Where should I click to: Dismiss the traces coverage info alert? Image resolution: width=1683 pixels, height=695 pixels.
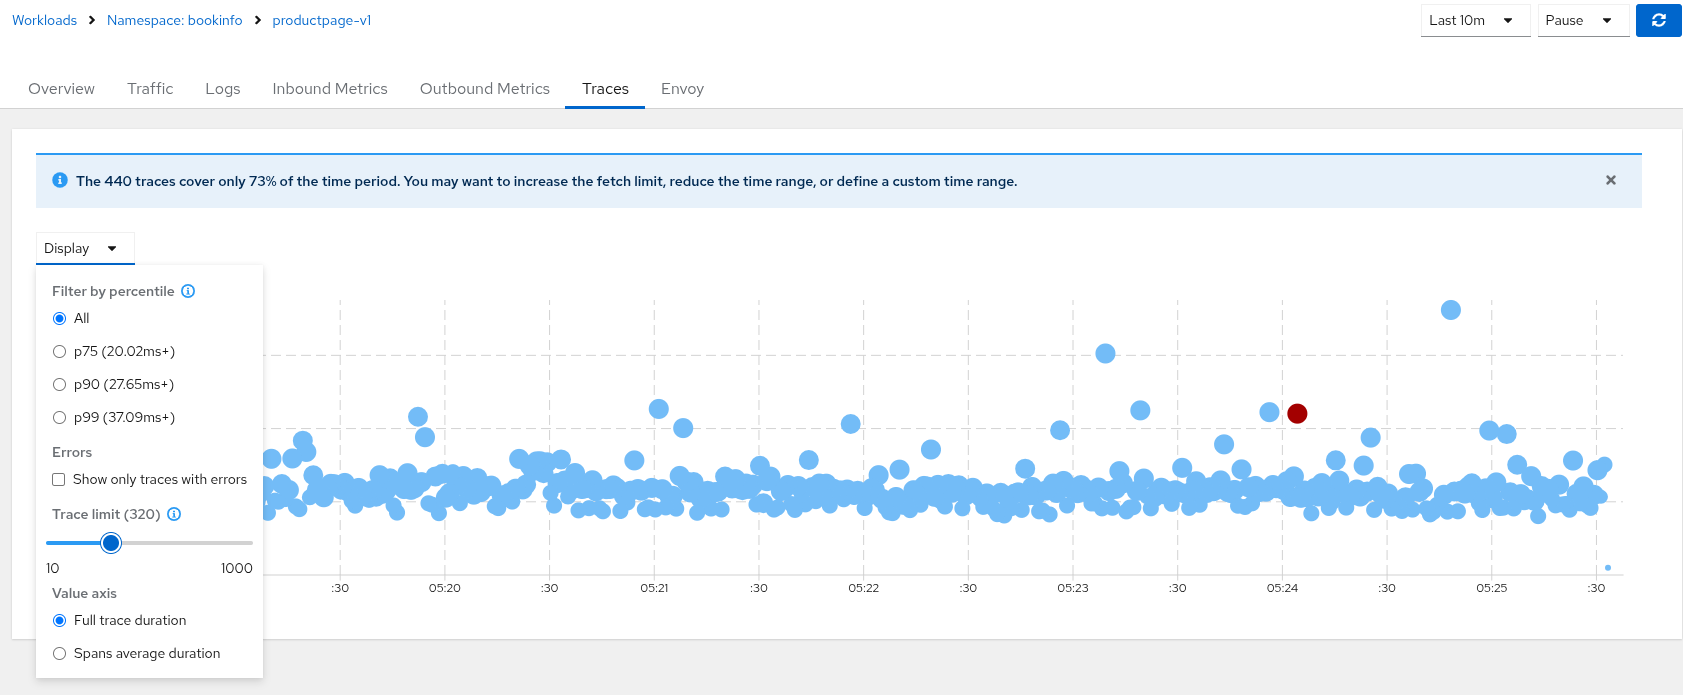[1610, 180]
